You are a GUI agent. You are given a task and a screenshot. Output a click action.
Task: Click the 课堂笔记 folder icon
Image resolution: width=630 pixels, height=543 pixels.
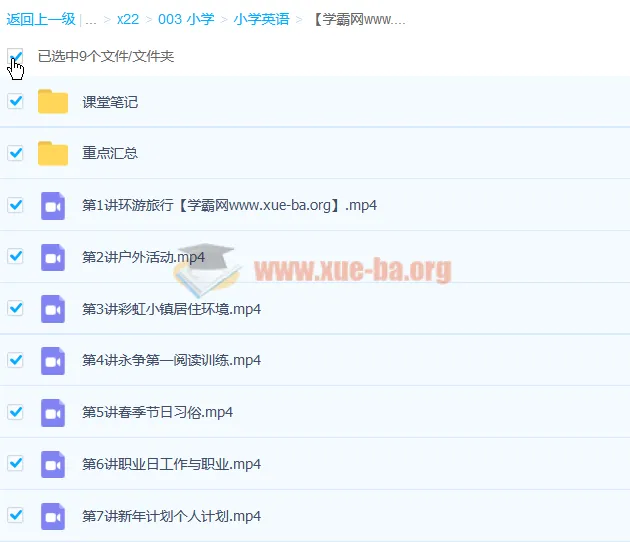(53, 102)
